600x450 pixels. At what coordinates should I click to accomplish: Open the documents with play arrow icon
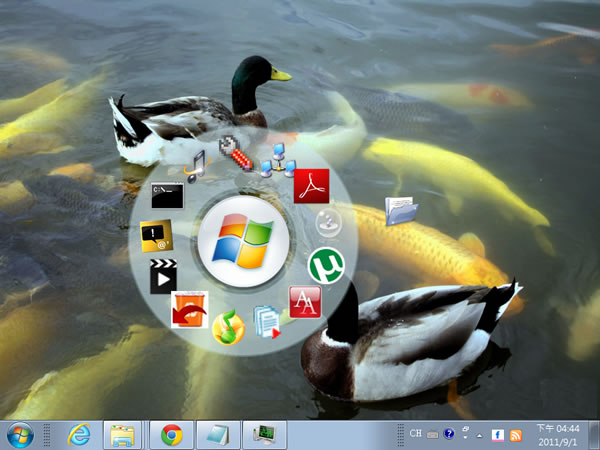click(268, 322)
